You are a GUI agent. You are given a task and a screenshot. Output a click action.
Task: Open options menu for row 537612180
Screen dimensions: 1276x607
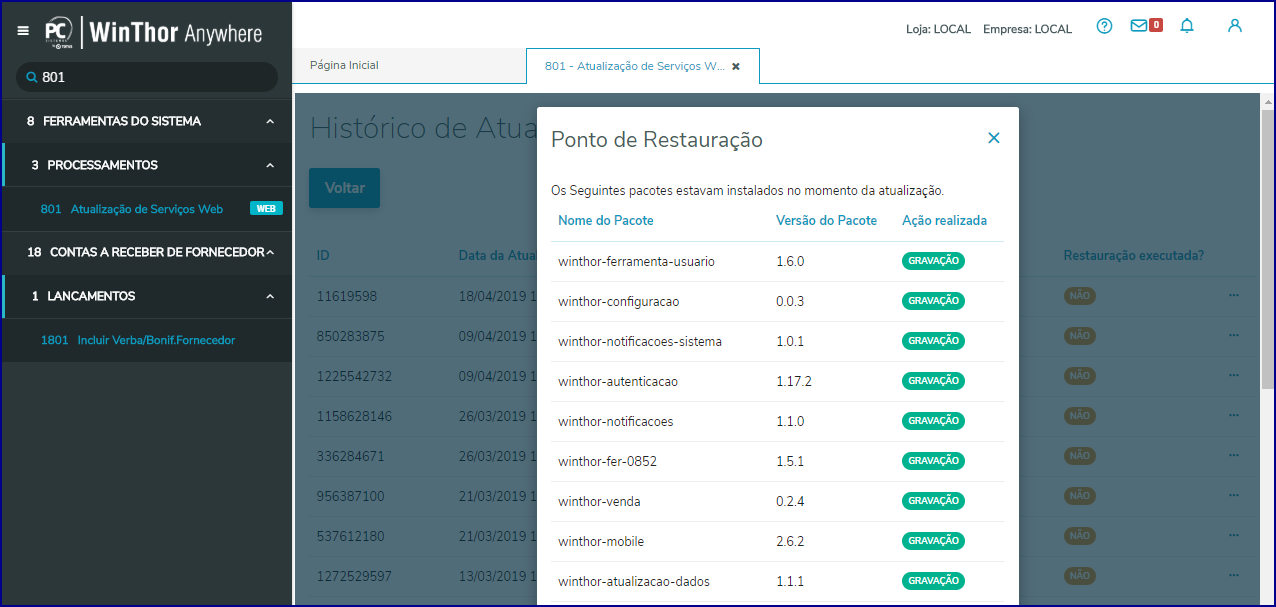click(x=1234, y=535)
